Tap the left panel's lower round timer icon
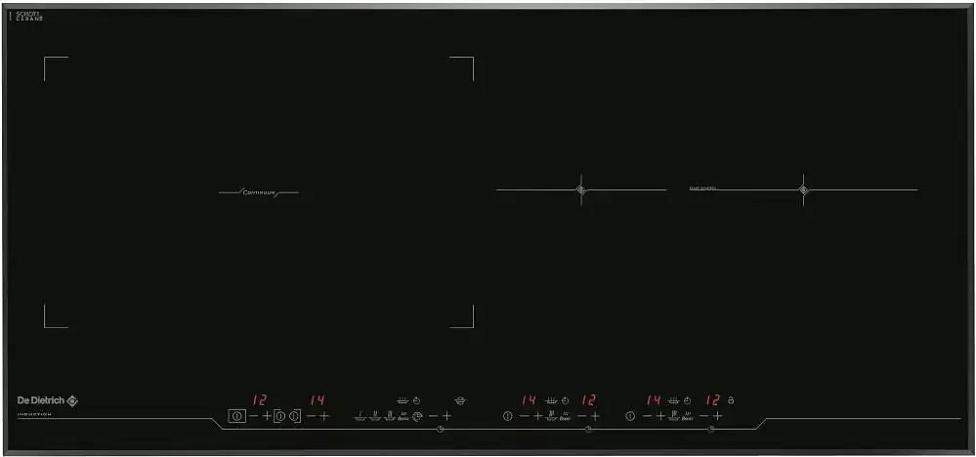Viewport: 976px width, 457px height. [x=417, y=417]
